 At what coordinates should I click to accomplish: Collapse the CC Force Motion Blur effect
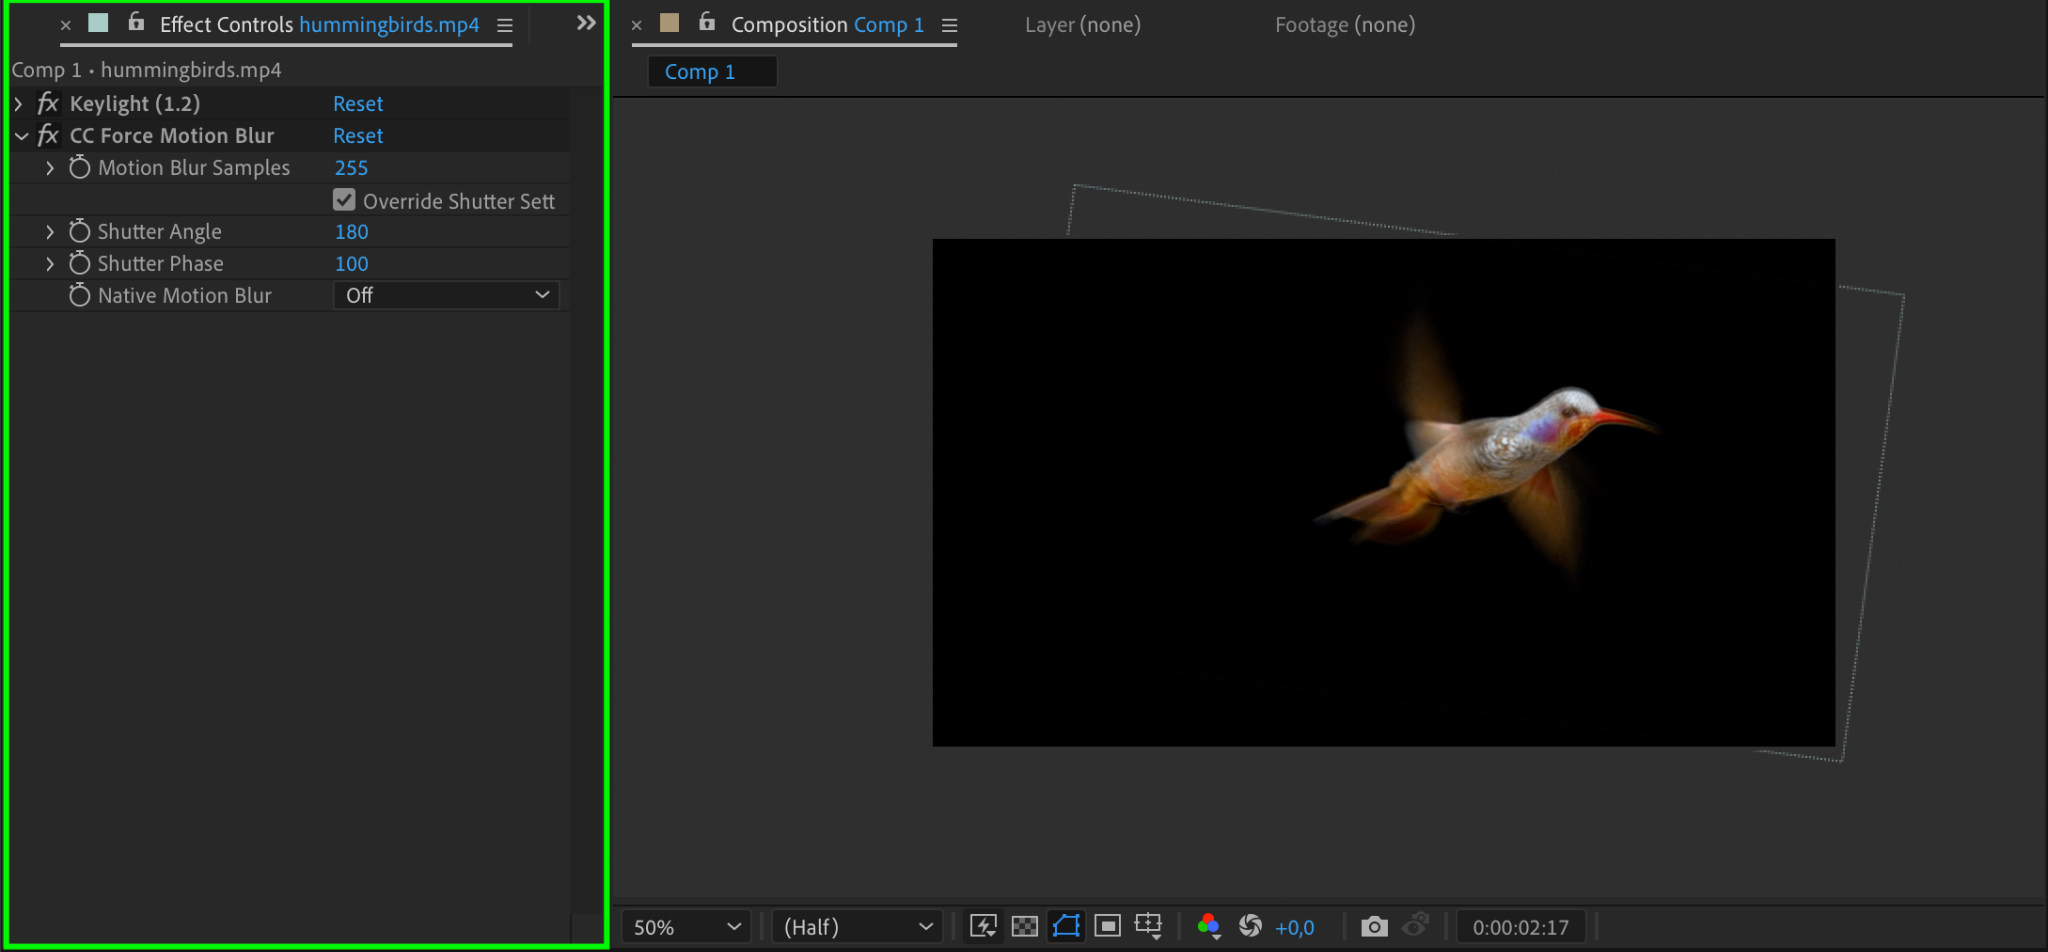21,135
